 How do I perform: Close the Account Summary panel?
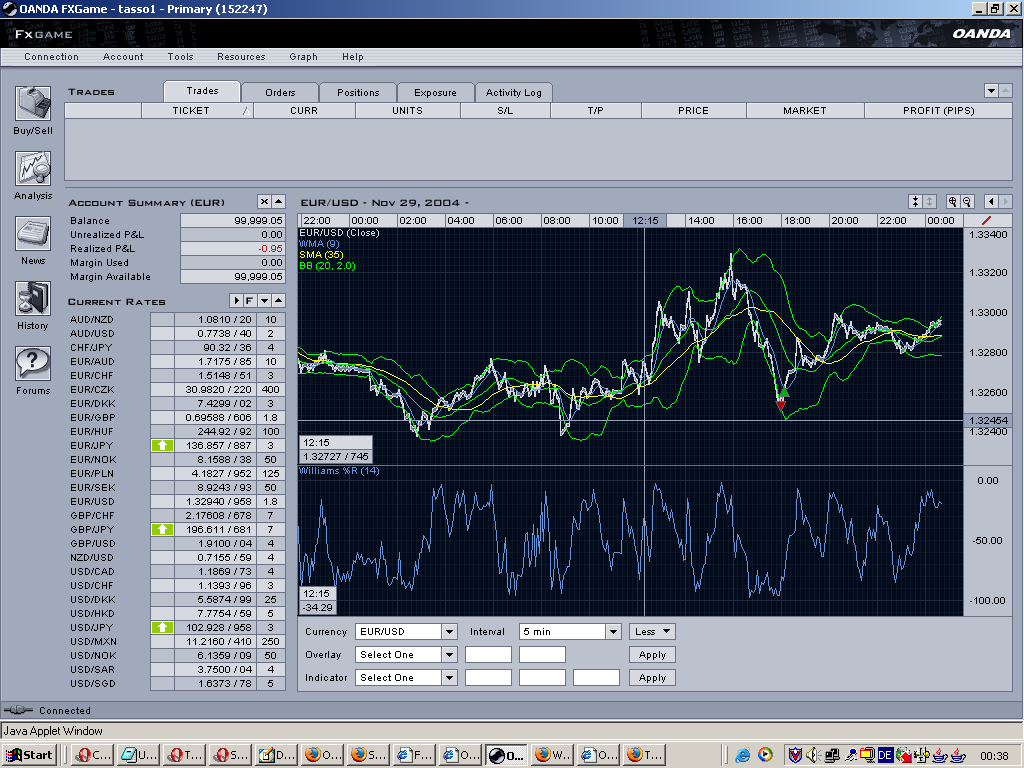(x=264, y=202)
